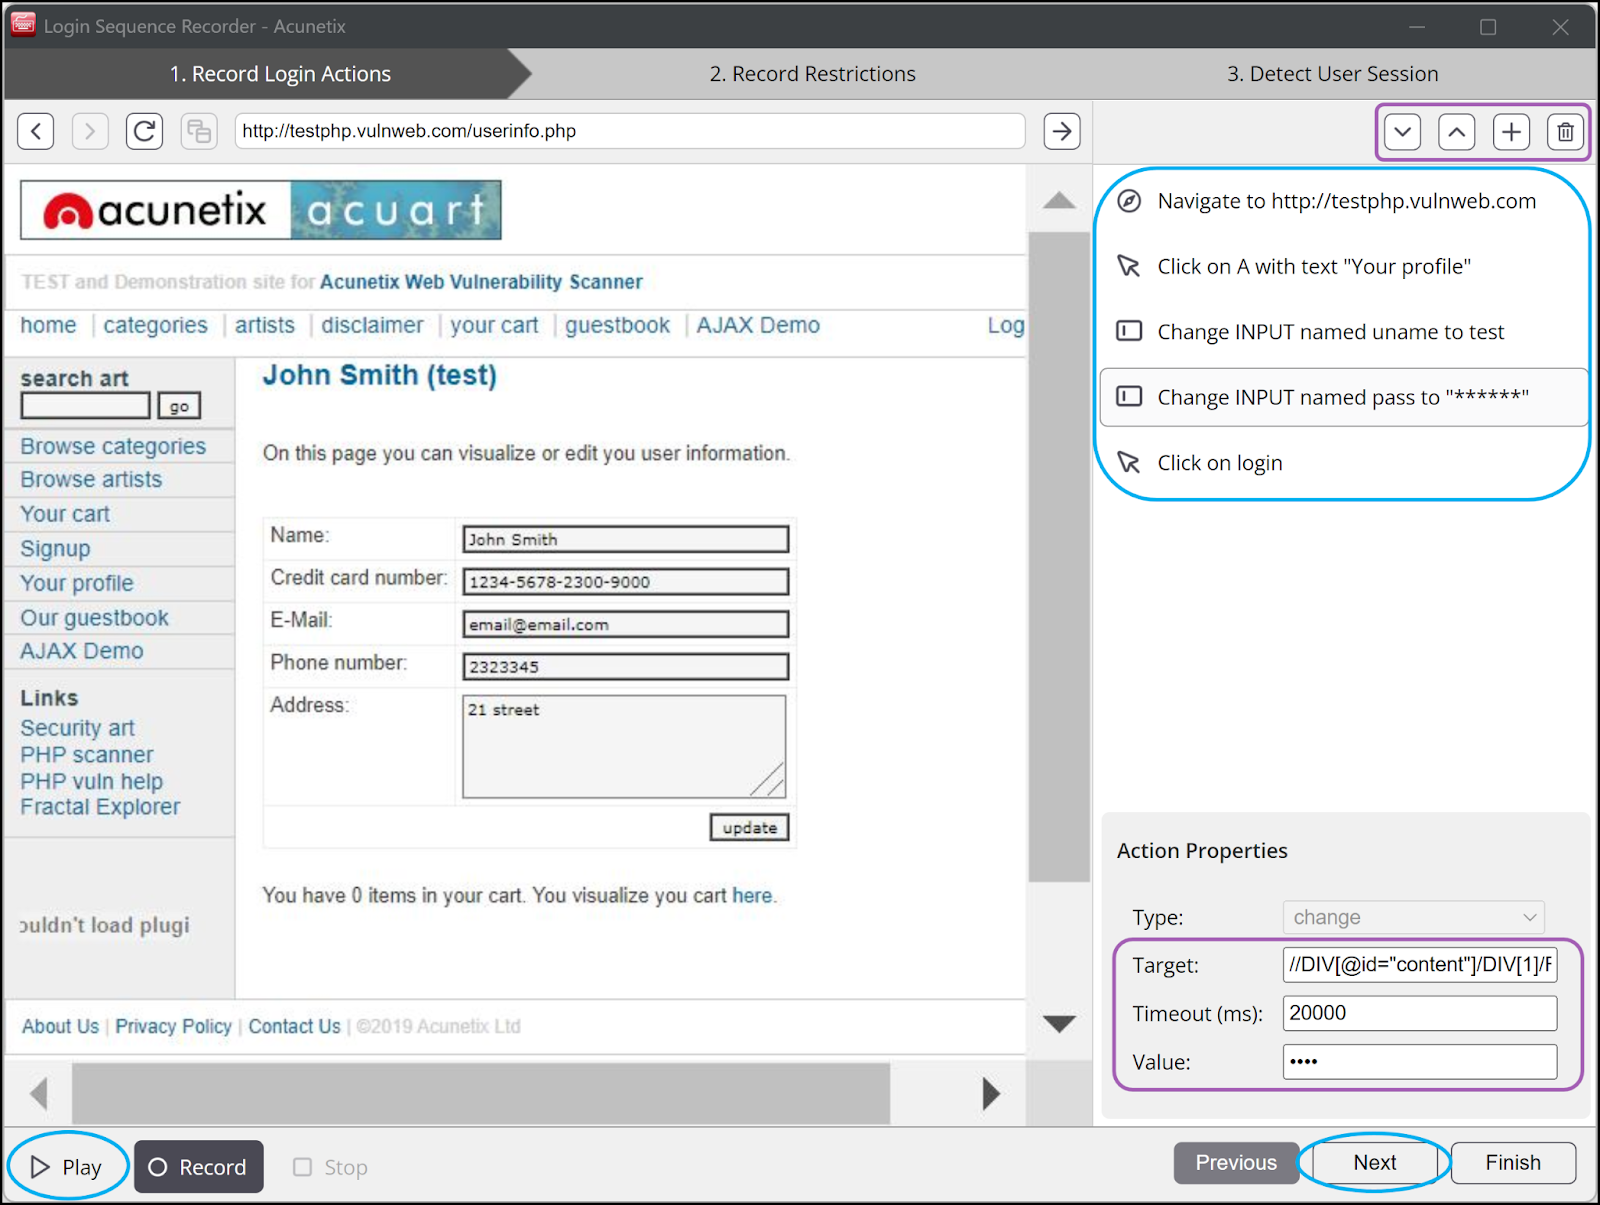This screenshot has height=1205, width=1600.
Task: Open the Browse artists sidebar link
Action: 91,480
